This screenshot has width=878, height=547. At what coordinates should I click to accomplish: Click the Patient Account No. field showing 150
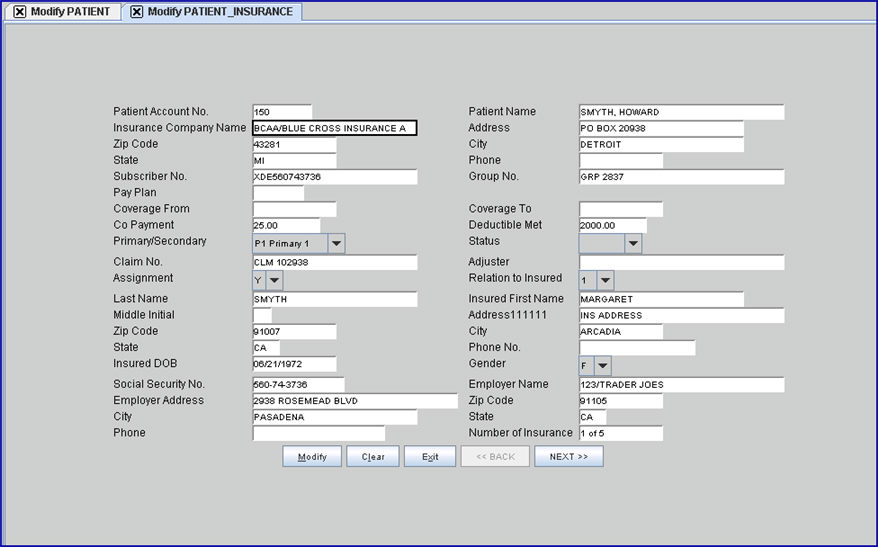point(282,112)
